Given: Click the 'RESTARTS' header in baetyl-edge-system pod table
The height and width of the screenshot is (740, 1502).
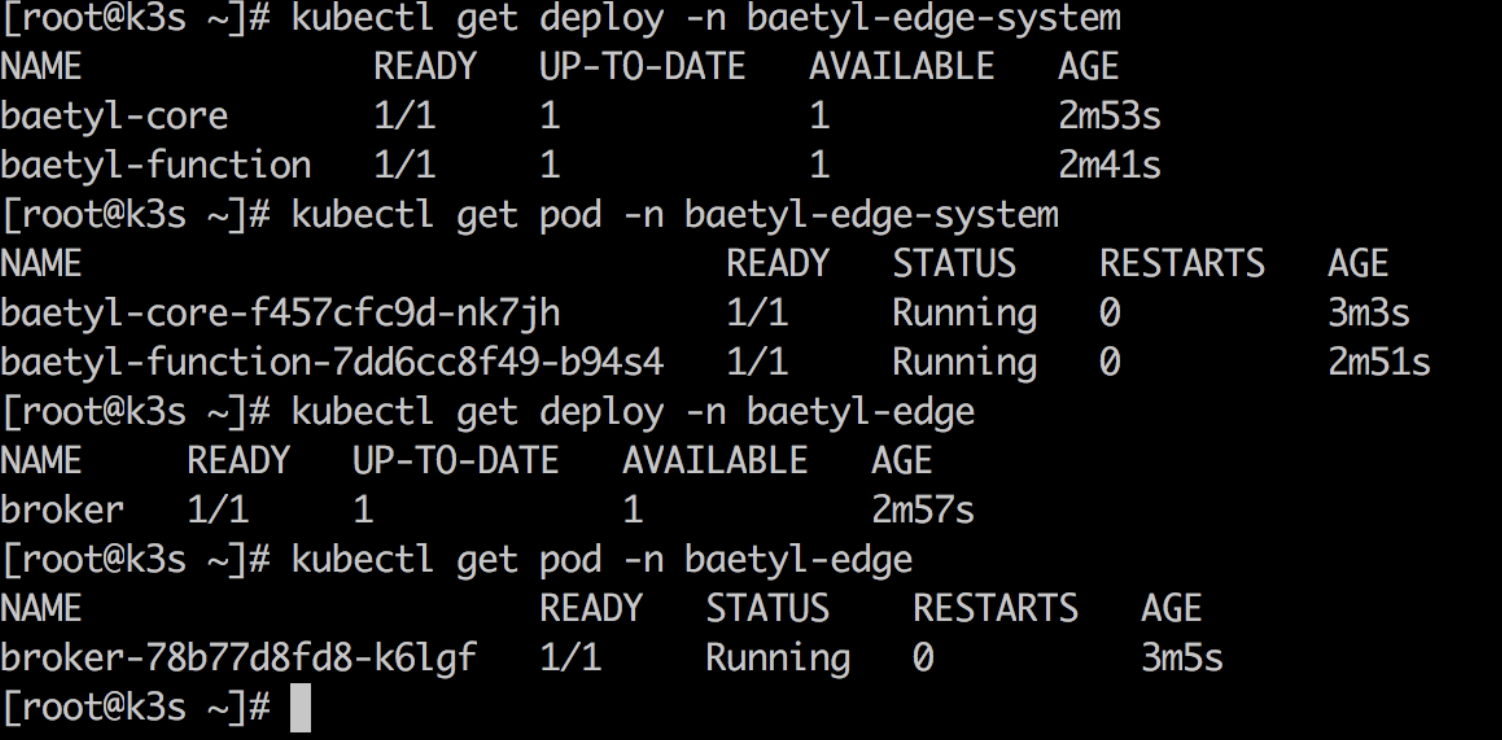Looking at the screenshot, I should pos(1182,264).
